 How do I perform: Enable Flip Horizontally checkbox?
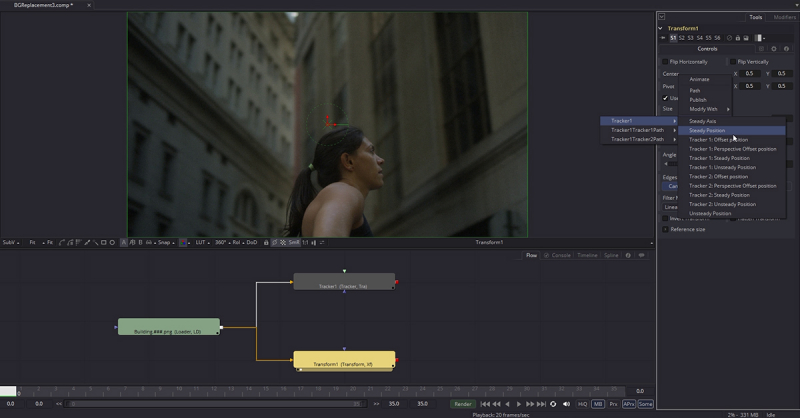point(666,61)
